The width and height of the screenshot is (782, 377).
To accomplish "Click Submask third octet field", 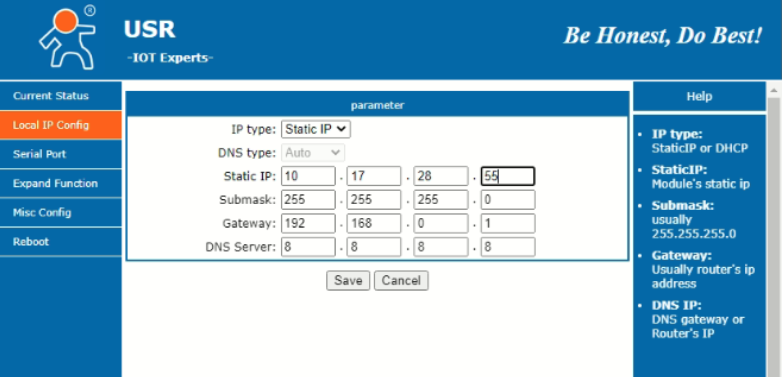I will tap(441, 199).
